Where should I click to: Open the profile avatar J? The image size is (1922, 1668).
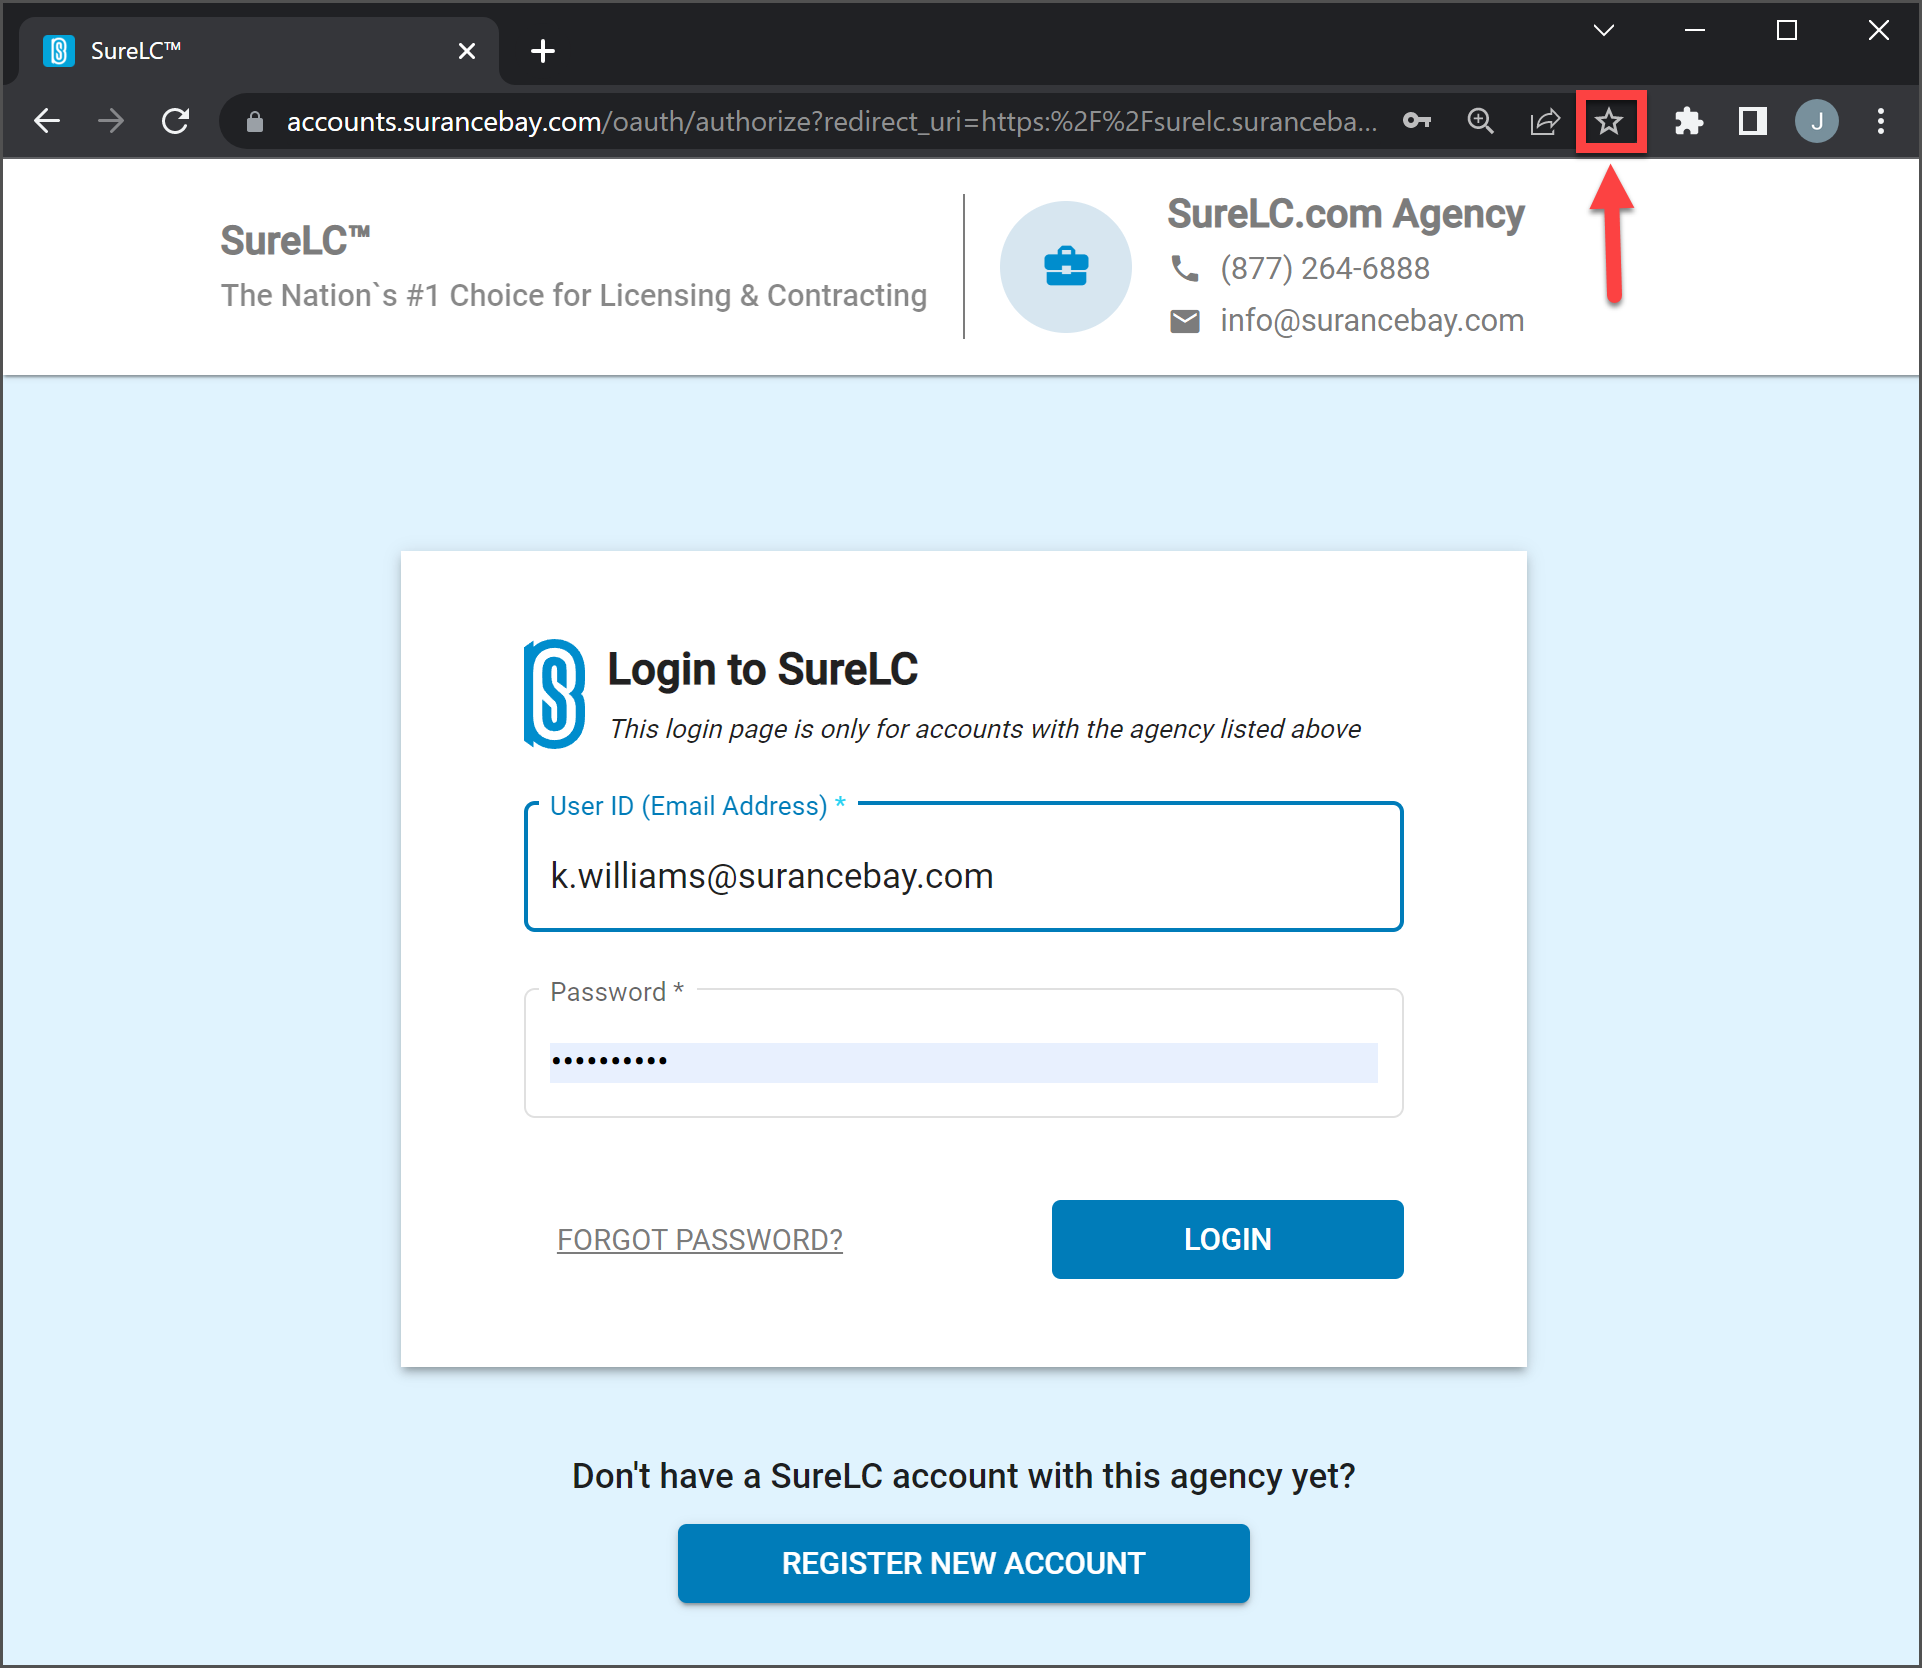tap(1816, 122)
